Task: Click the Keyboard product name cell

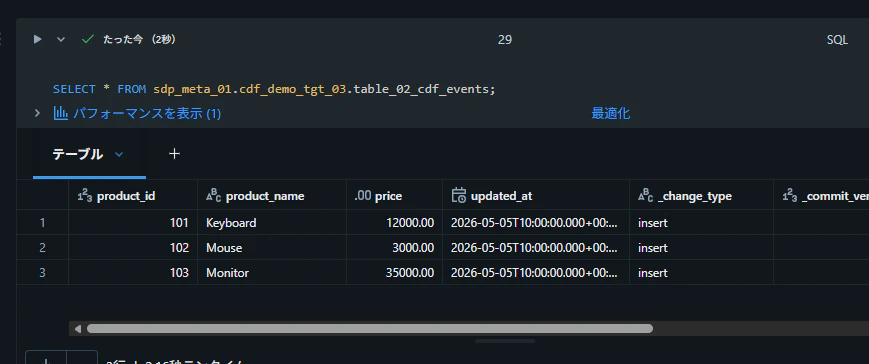Action: point(272,223)
